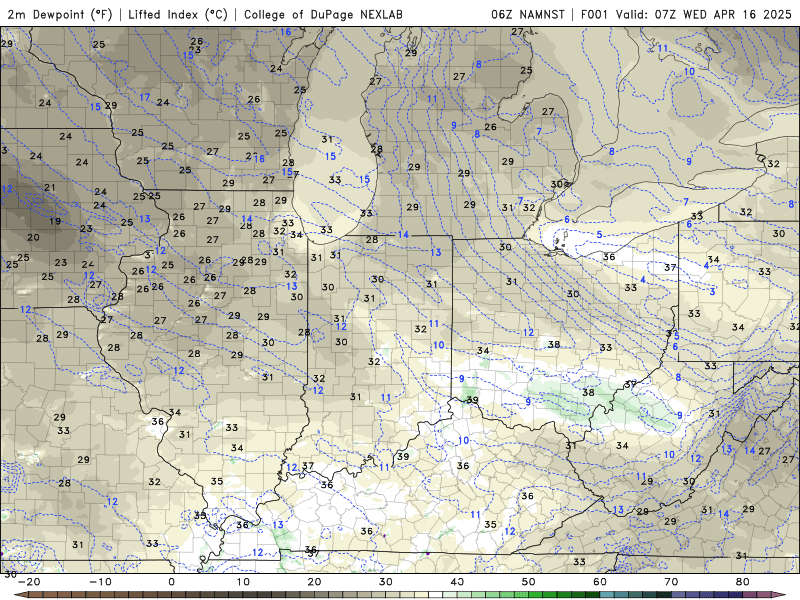Click the '80' label on the color scale
800x600 pixels.
(x=743, y=582)
